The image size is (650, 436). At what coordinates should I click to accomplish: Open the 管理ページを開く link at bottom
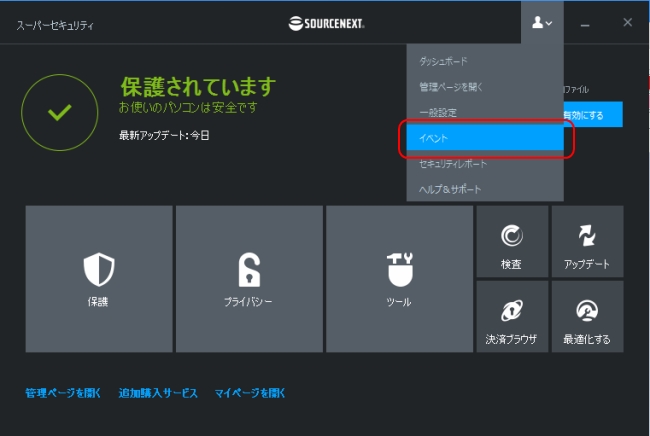tap(63, 392)
